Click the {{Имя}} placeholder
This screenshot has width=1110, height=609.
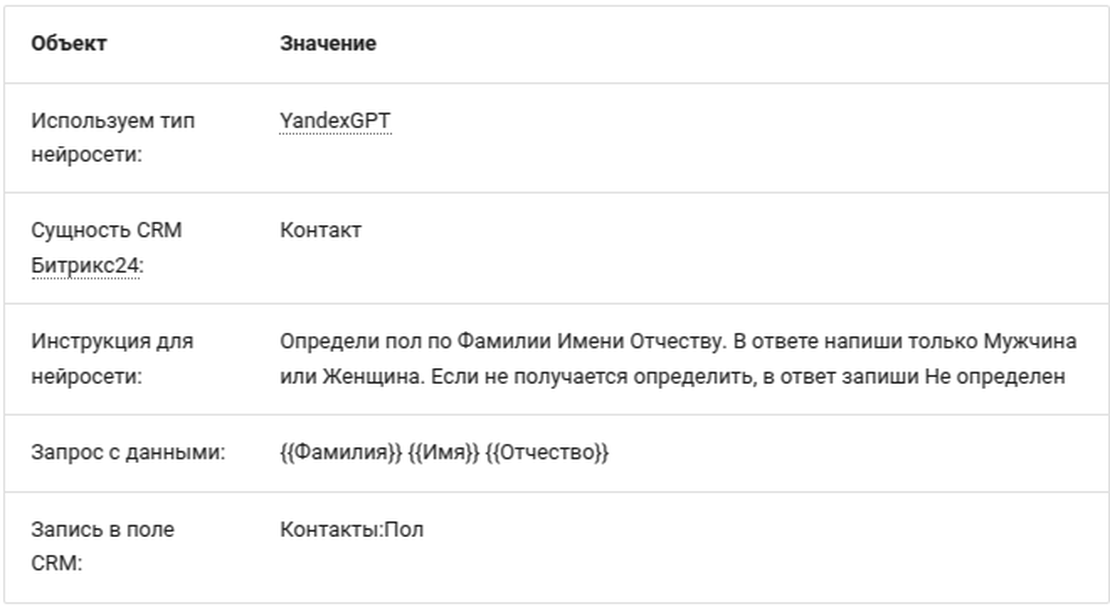coord(443,453)
